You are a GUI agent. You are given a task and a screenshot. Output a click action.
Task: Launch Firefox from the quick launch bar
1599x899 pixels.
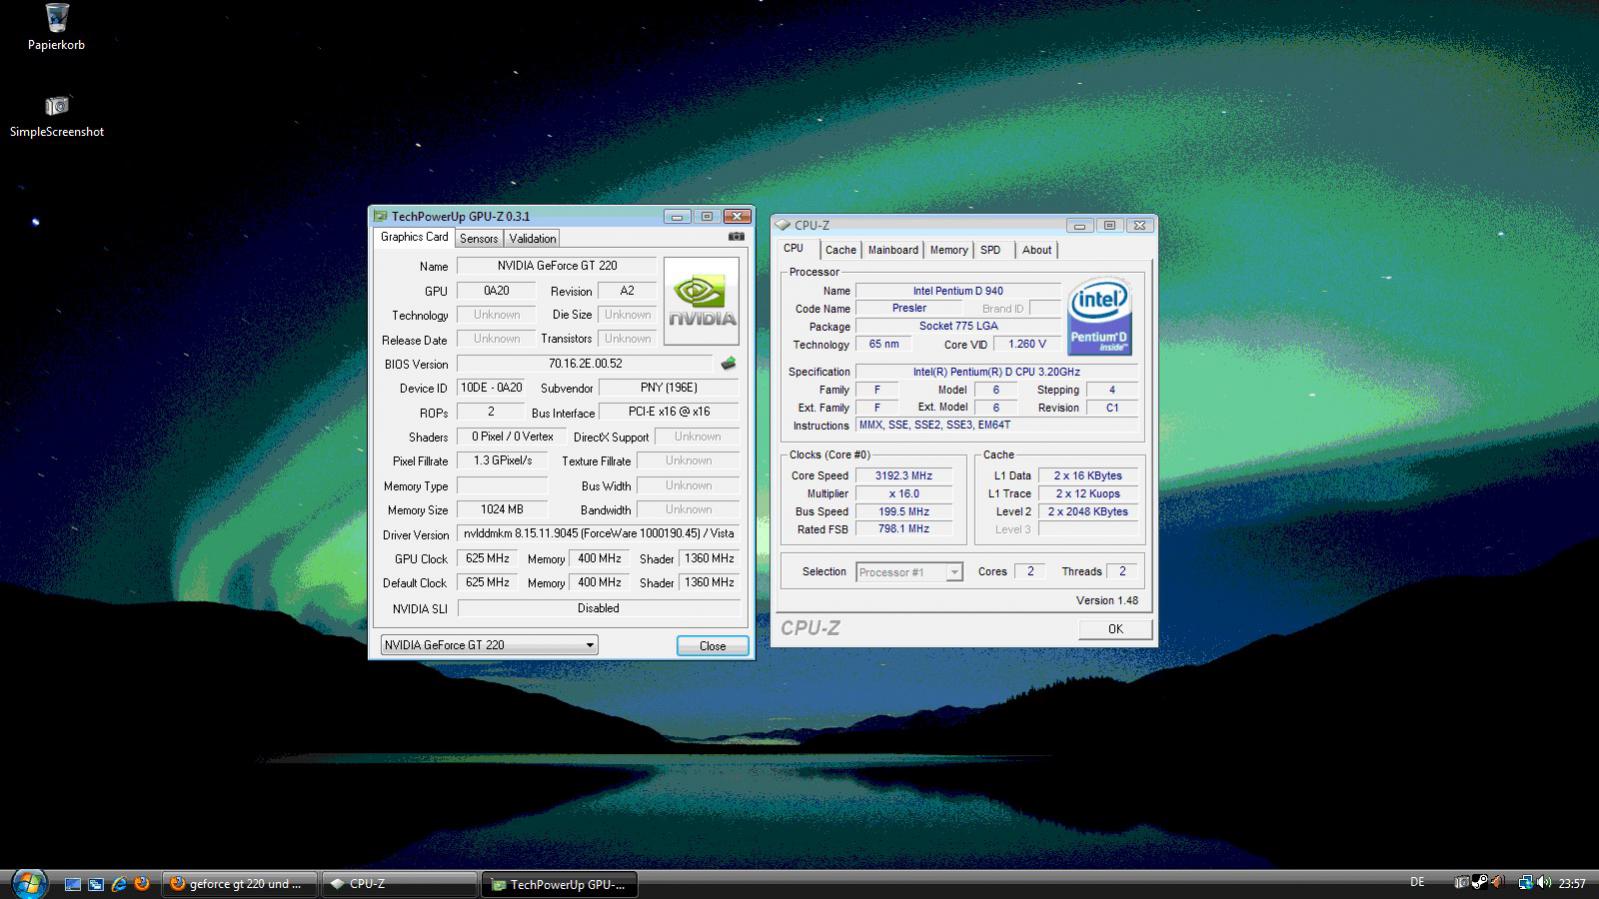142,884
